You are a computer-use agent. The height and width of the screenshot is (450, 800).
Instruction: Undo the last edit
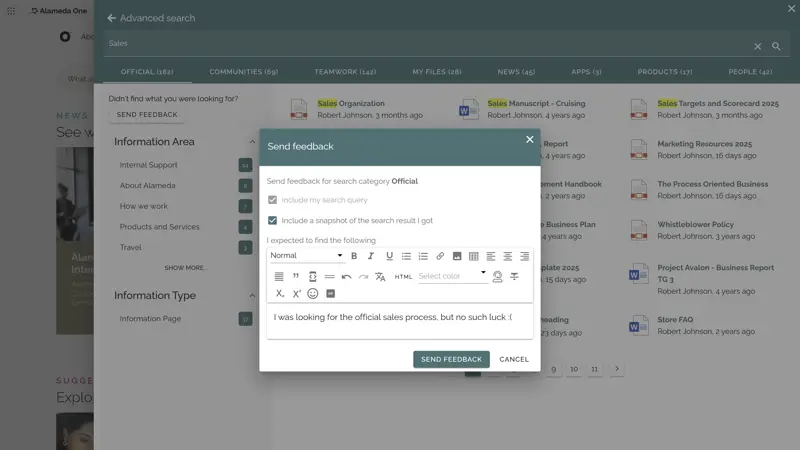[346, 277]
